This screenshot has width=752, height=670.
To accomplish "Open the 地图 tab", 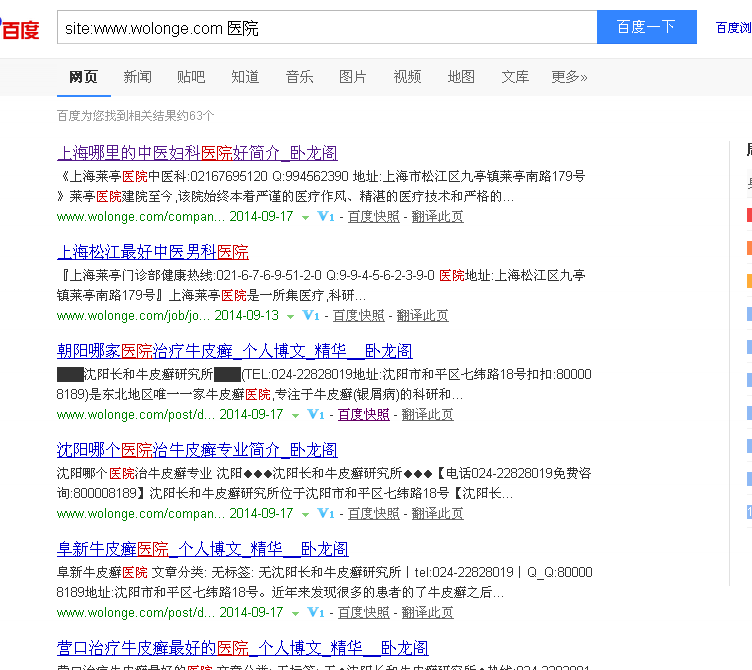I will (461, 77).
